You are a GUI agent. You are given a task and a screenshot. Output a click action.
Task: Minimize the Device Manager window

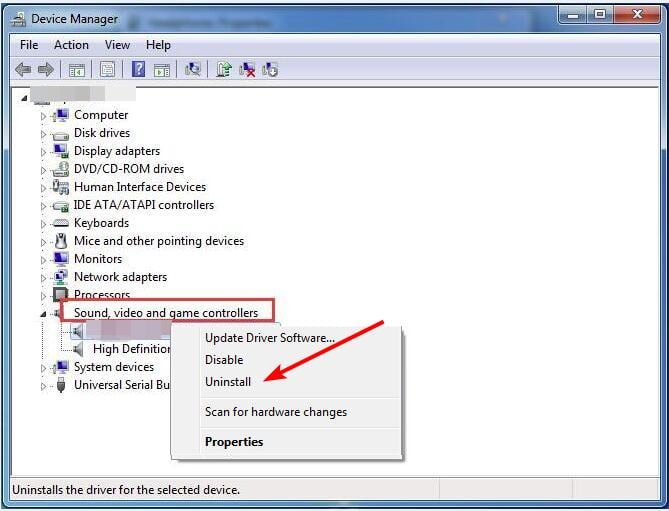click(573, 15)
